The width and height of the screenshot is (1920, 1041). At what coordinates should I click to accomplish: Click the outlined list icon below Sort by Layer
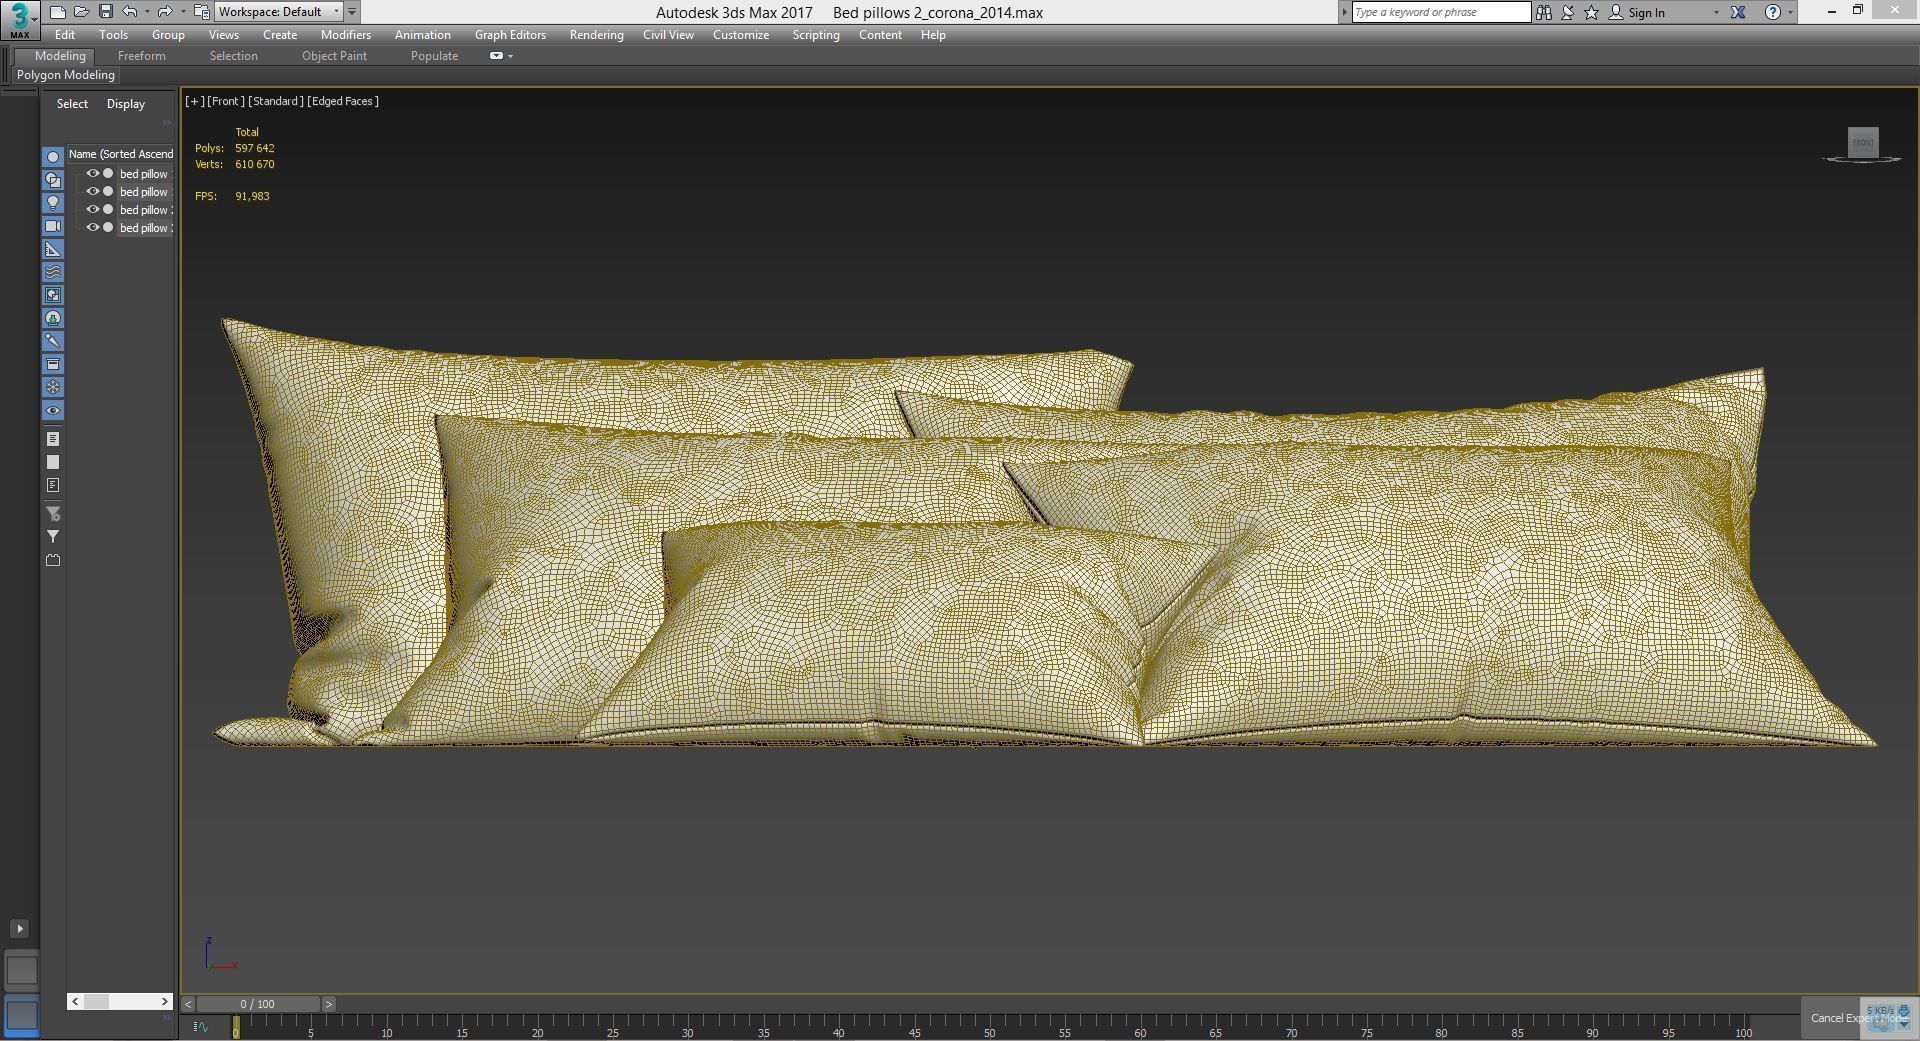pyautogui.click(x=53, y=485)
